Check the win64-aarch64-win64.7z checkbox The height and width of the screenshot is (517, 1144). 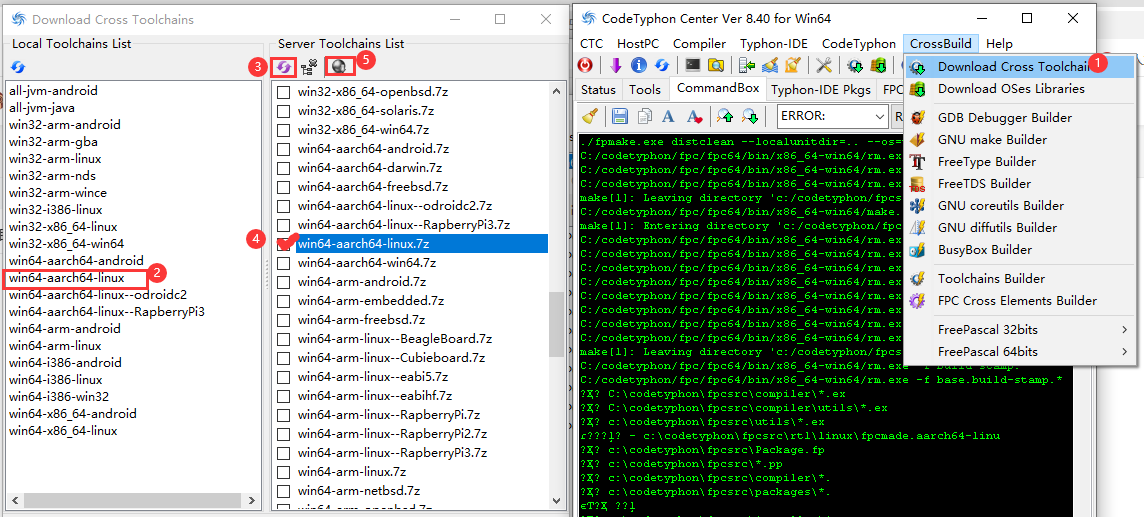tap(284, 263)
